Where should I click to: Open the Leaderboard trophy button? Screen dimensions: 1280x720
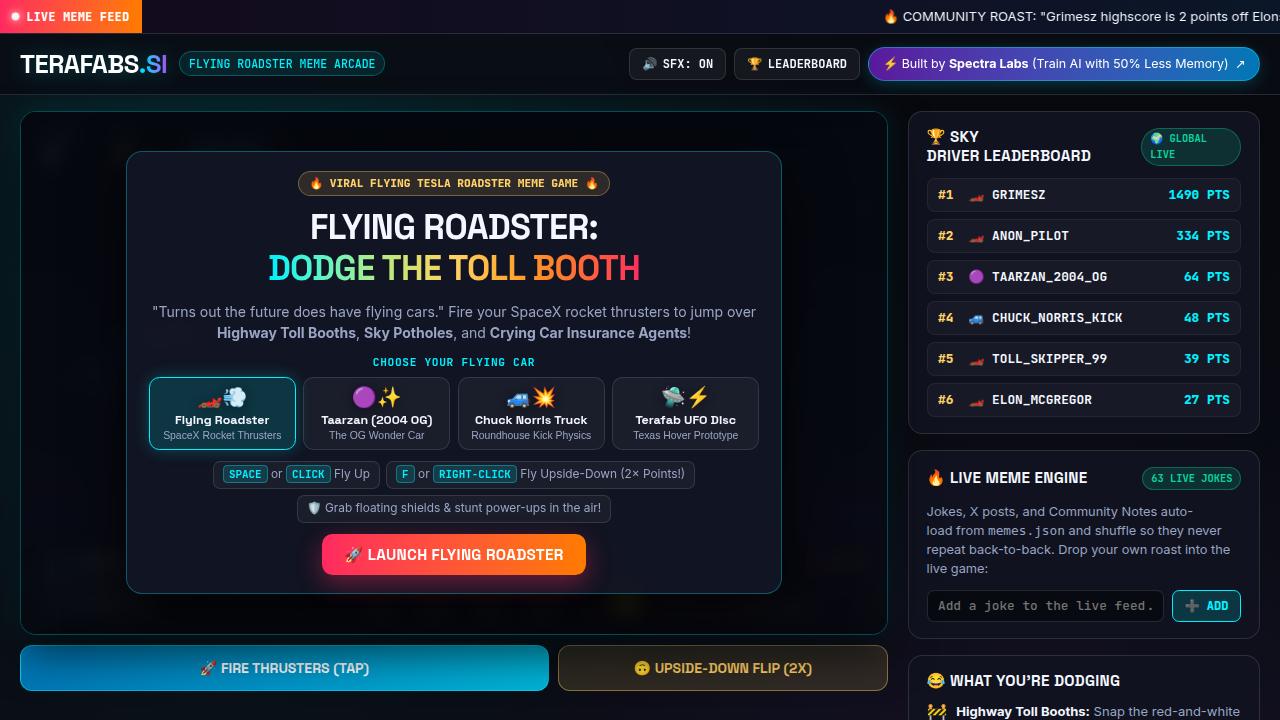coord(797,64)
